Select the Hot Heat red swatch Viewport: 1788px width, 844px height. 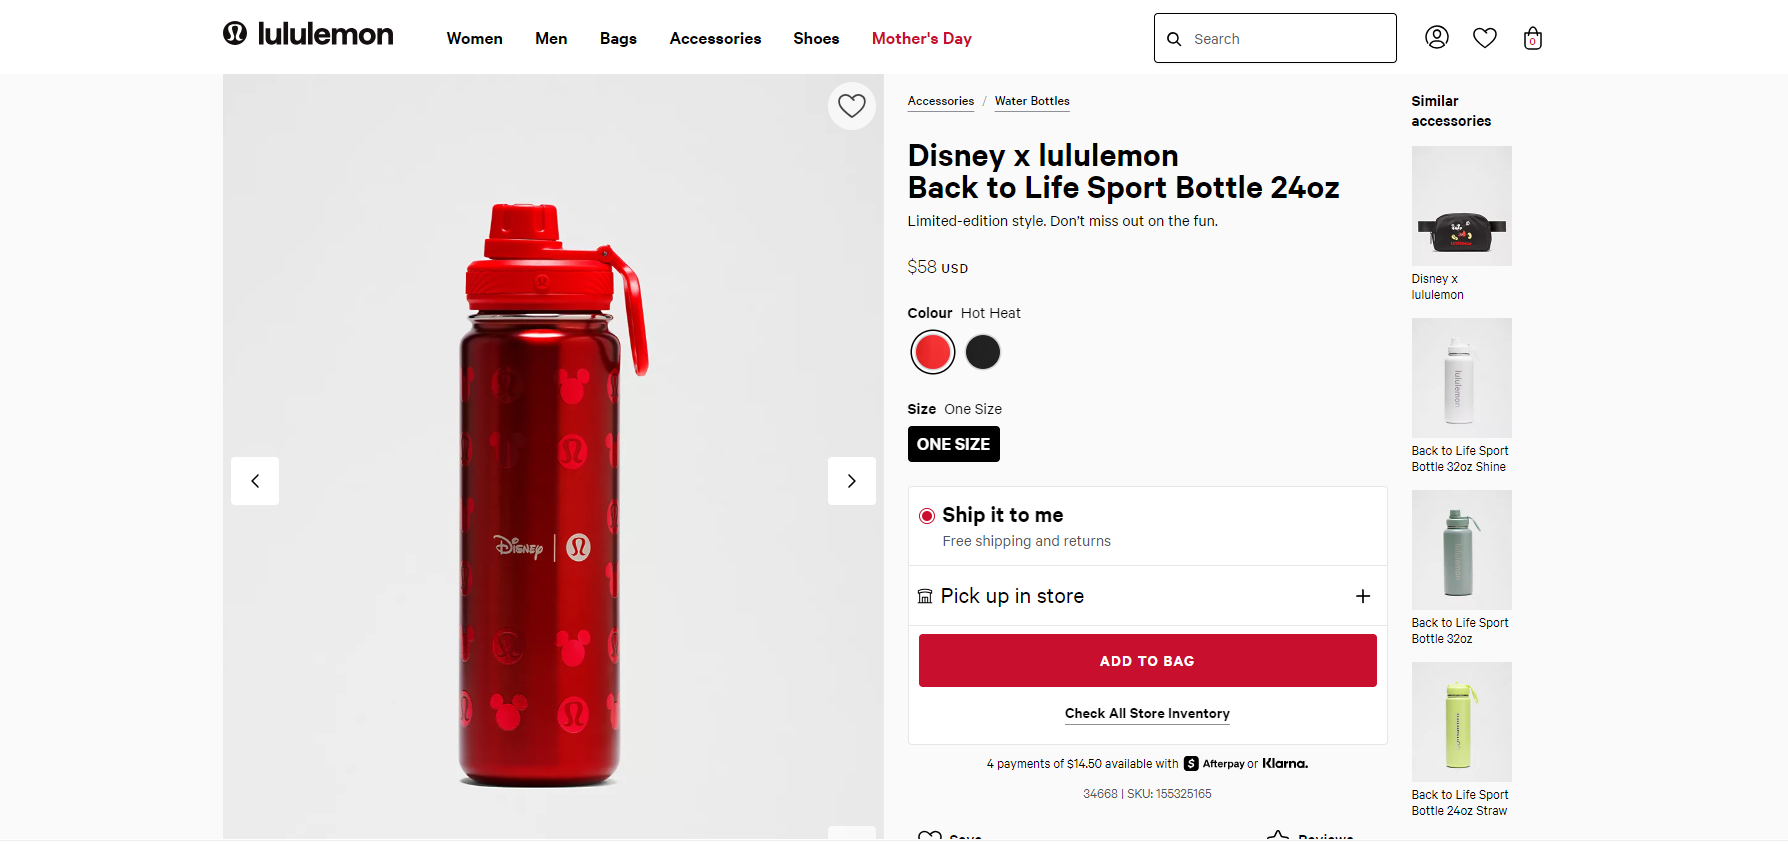(x=933, y=352)
